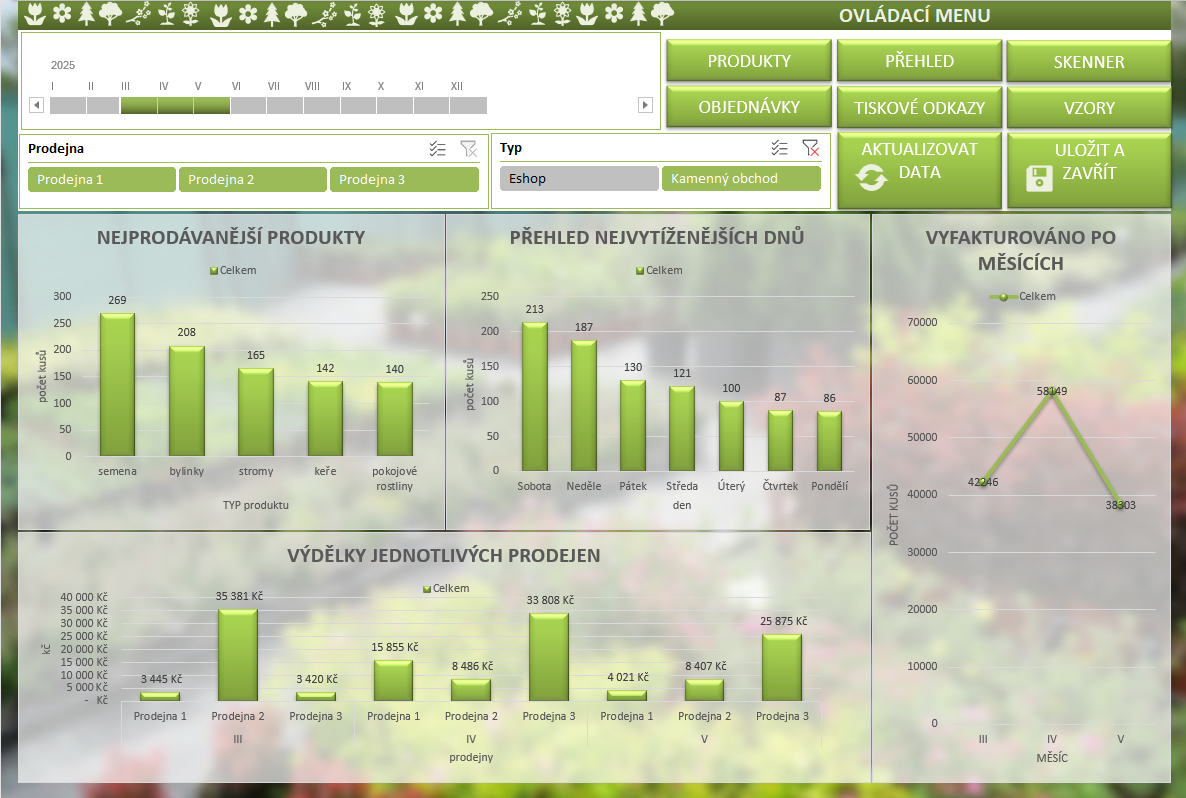The image size is (1186, 798).
Task: Launch the SKENNER button
Action: tap(1088, 62)
